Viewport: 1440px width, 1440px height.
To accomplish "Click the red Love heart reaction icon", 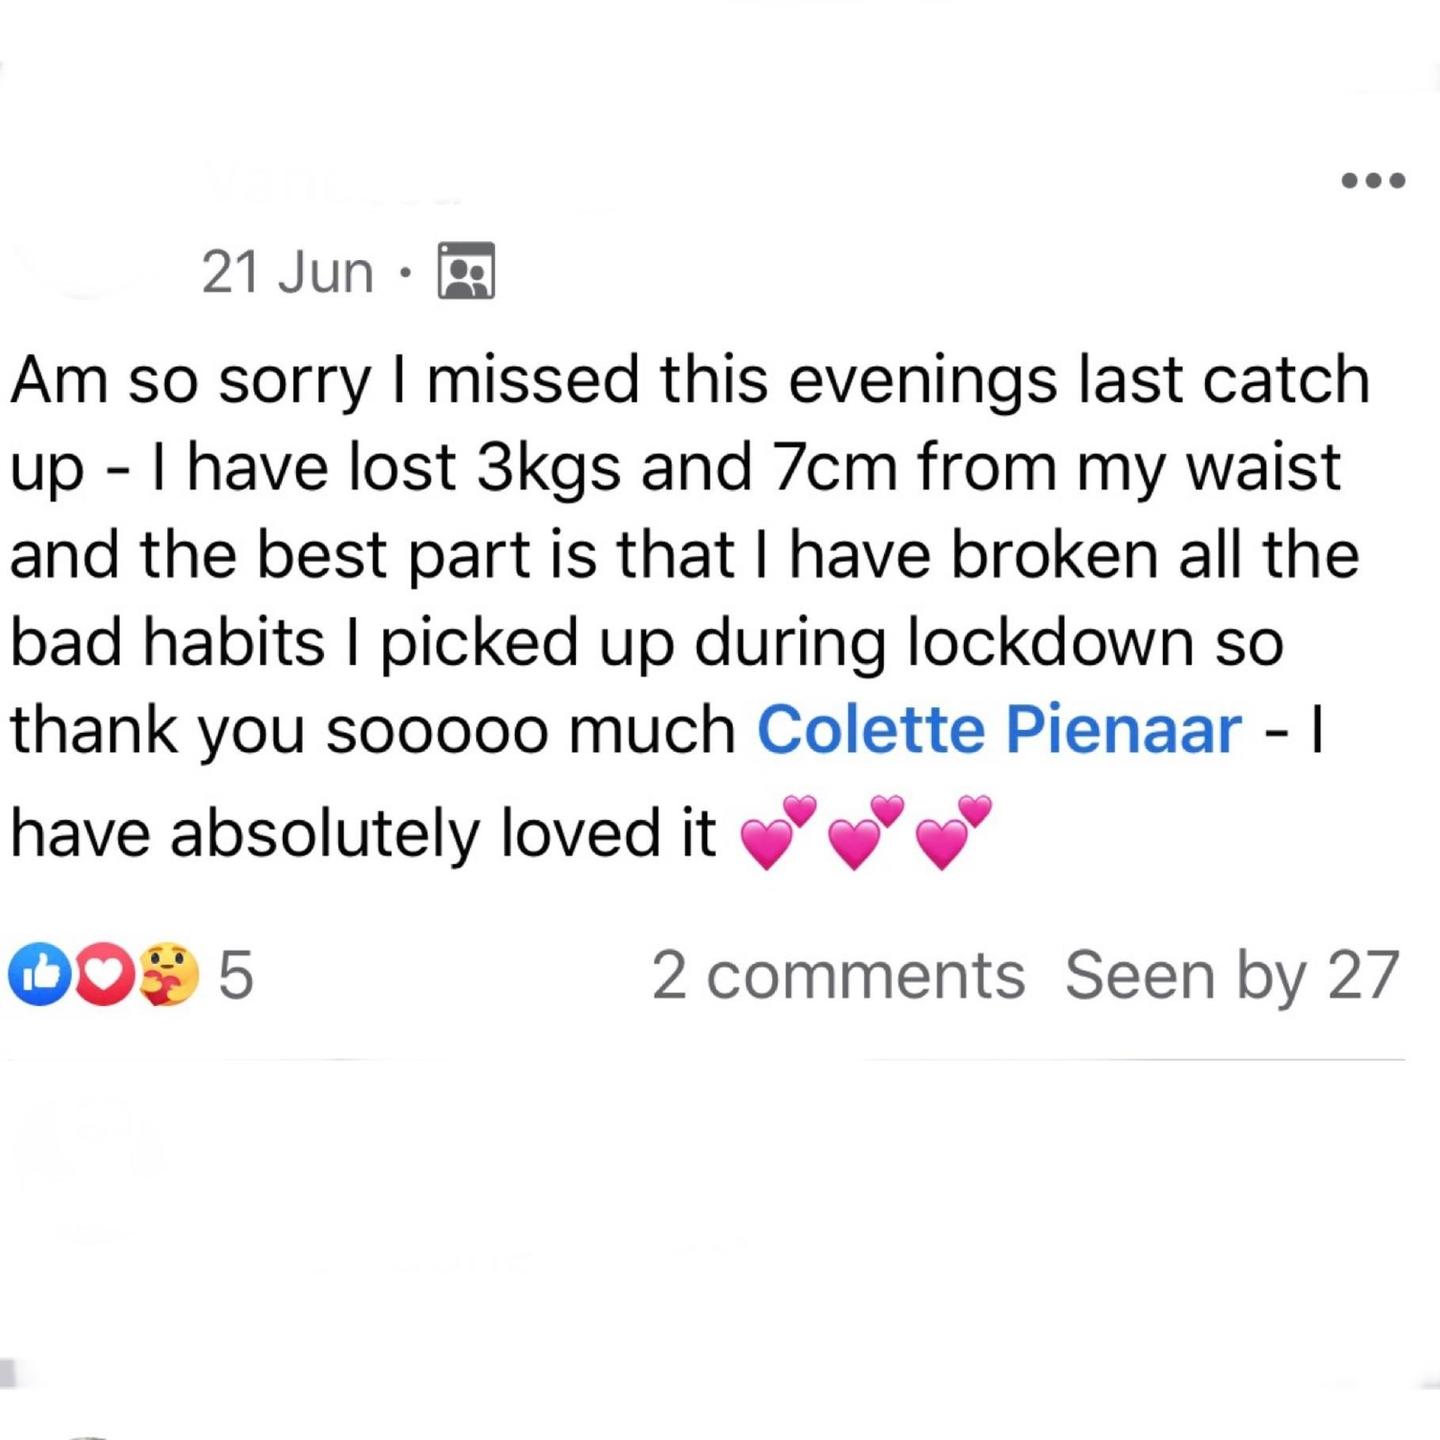I will coord(104,975).
